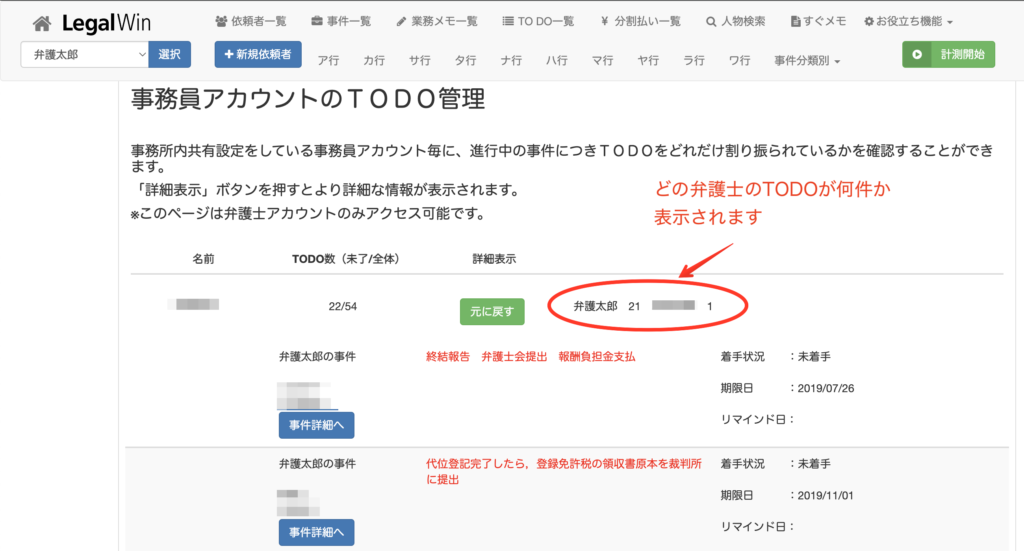The height and width of the screenshot is (551, 1024).
Task: Open 業務メモ一覧 with pencil icon
Action: pyautogui.click(x=437, y=21)
